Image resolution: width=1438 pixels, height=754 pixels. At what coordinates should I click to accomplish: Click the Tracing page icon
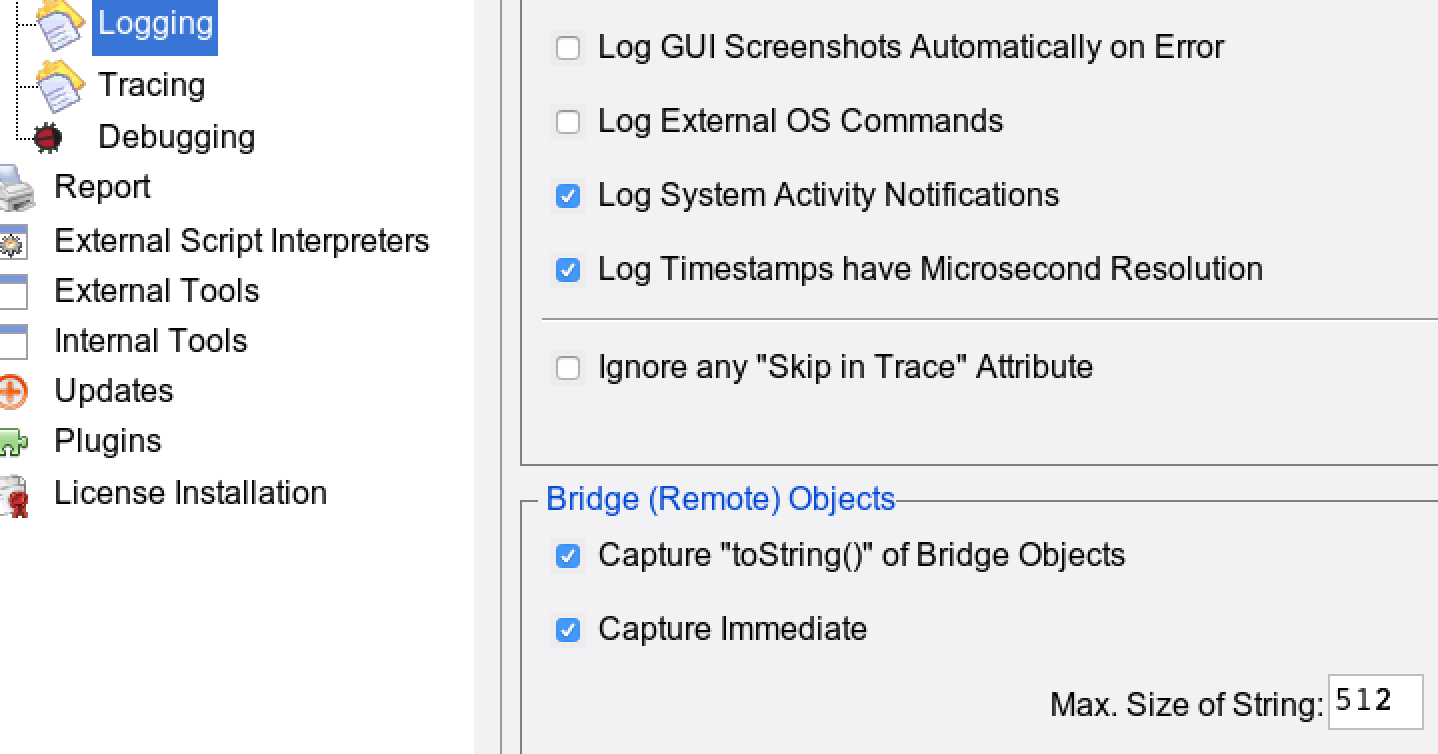[x=60, y=86]
